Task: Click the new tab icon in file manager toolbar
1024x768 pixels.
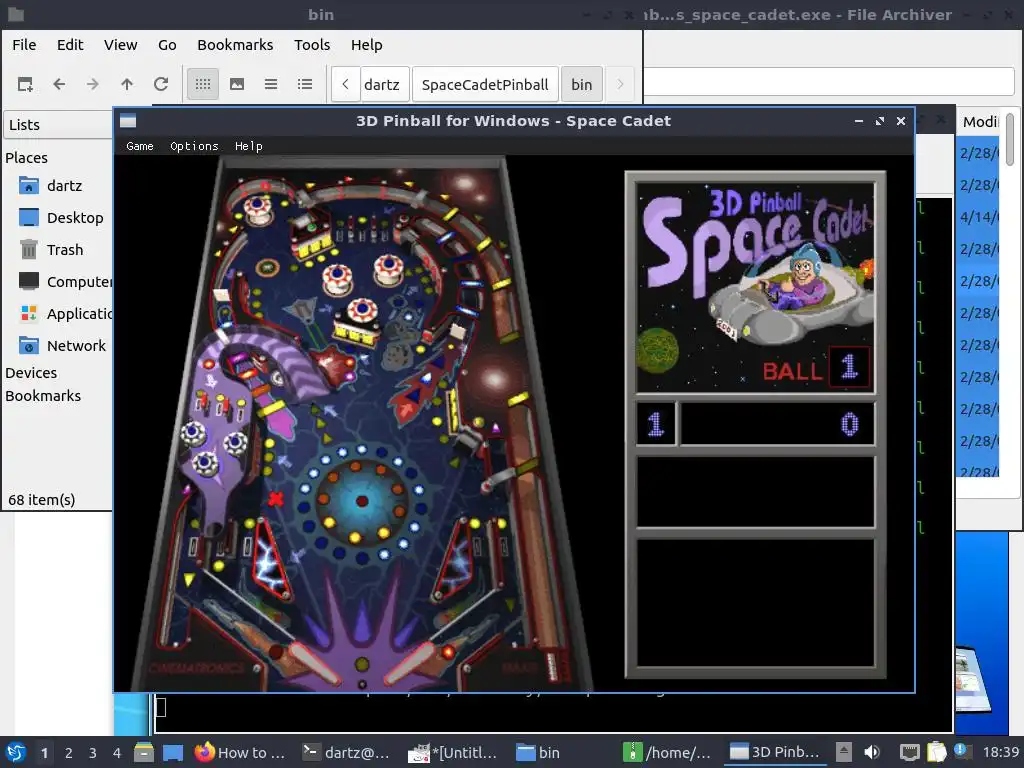Action: (25, 84)
